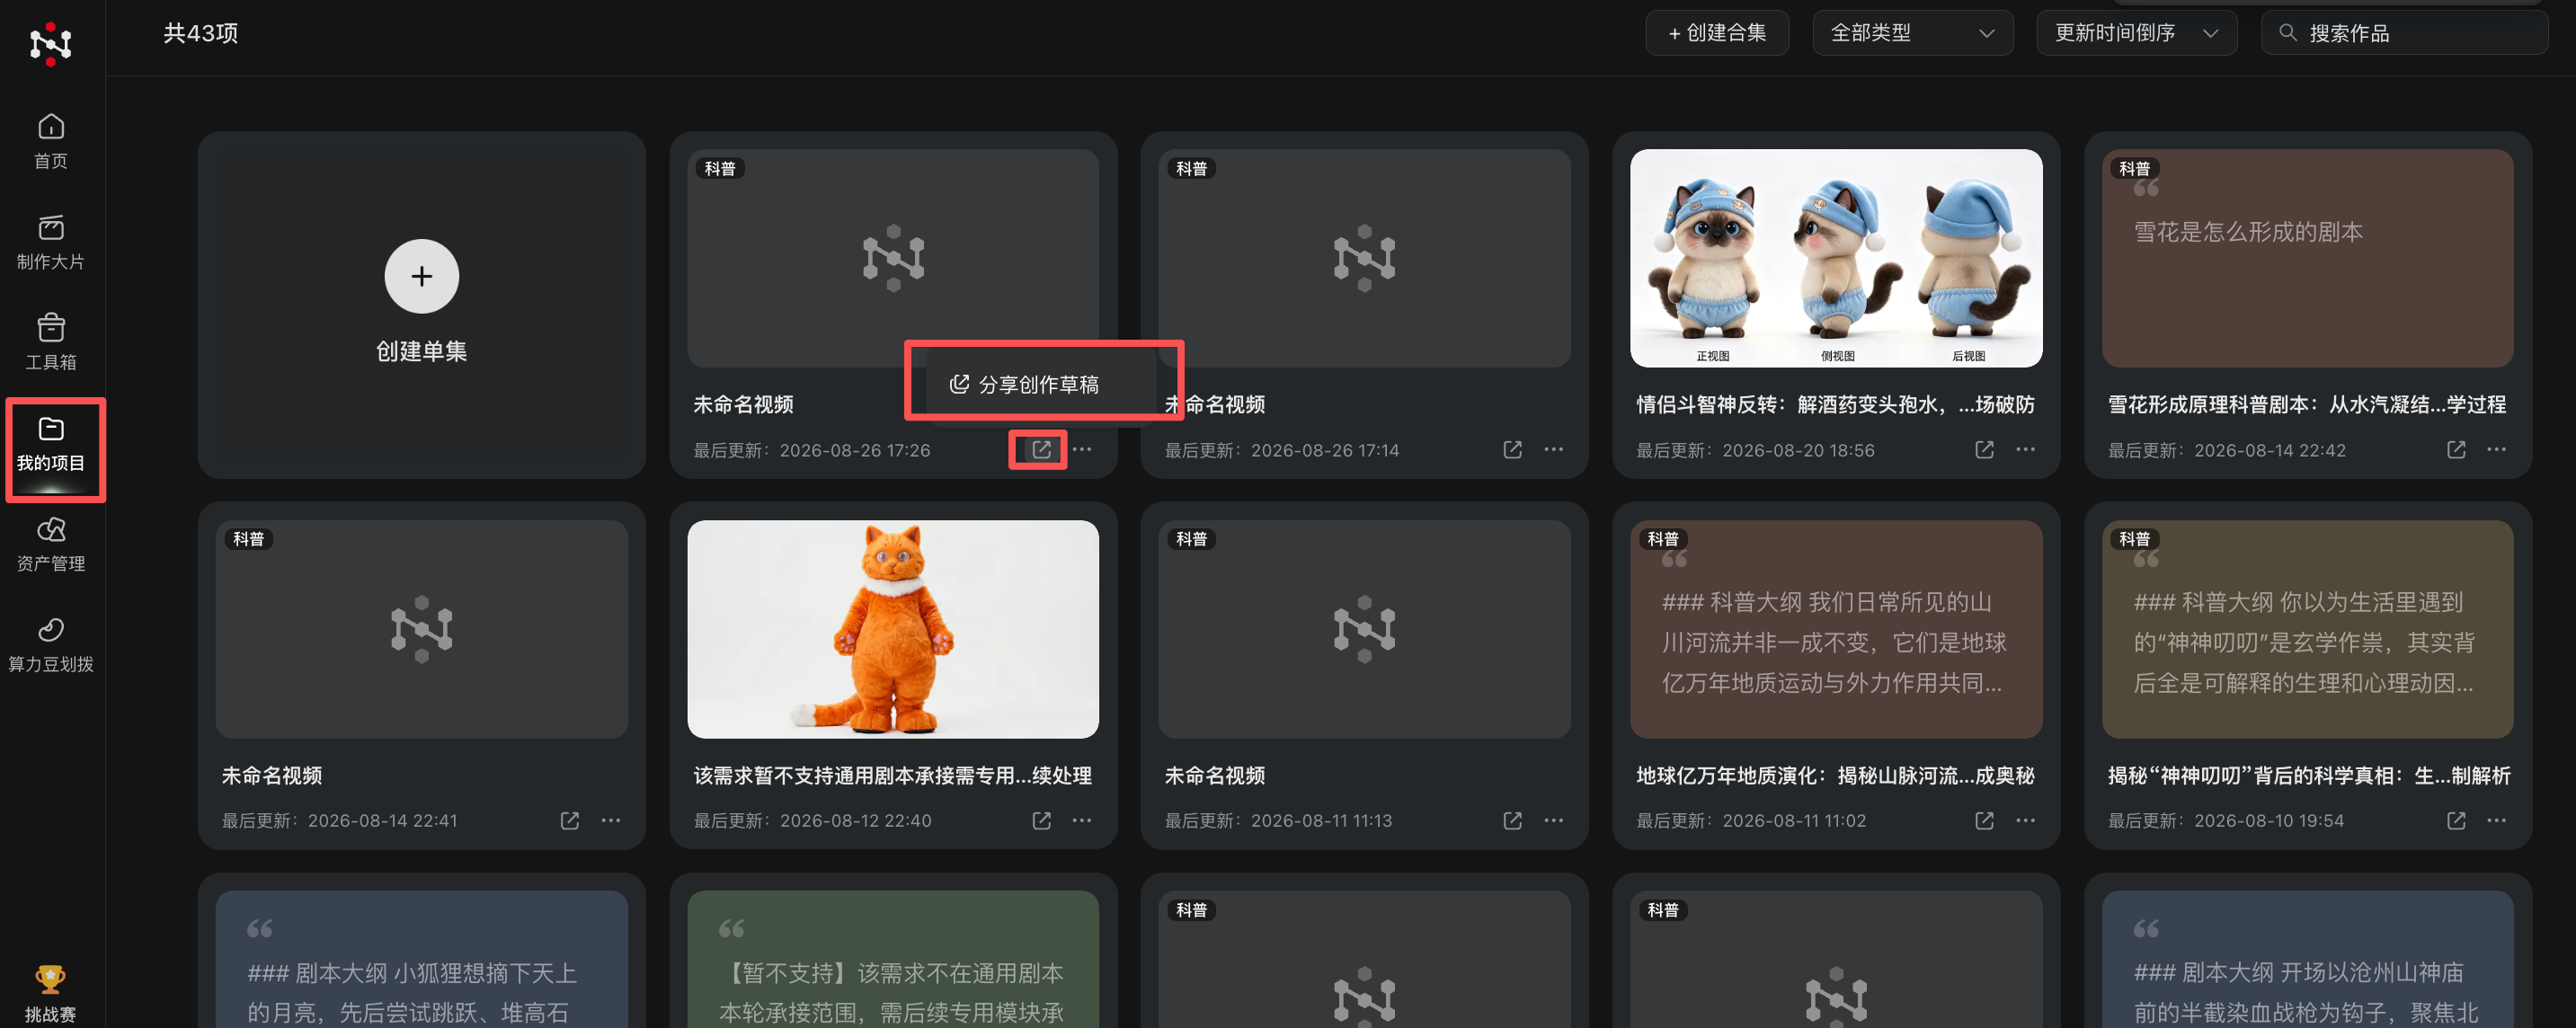2576x1028 pixels.
Task: Open the 雪花是怎么形成的剧本 thumbnail
Action: click(x=2307, y=258)
